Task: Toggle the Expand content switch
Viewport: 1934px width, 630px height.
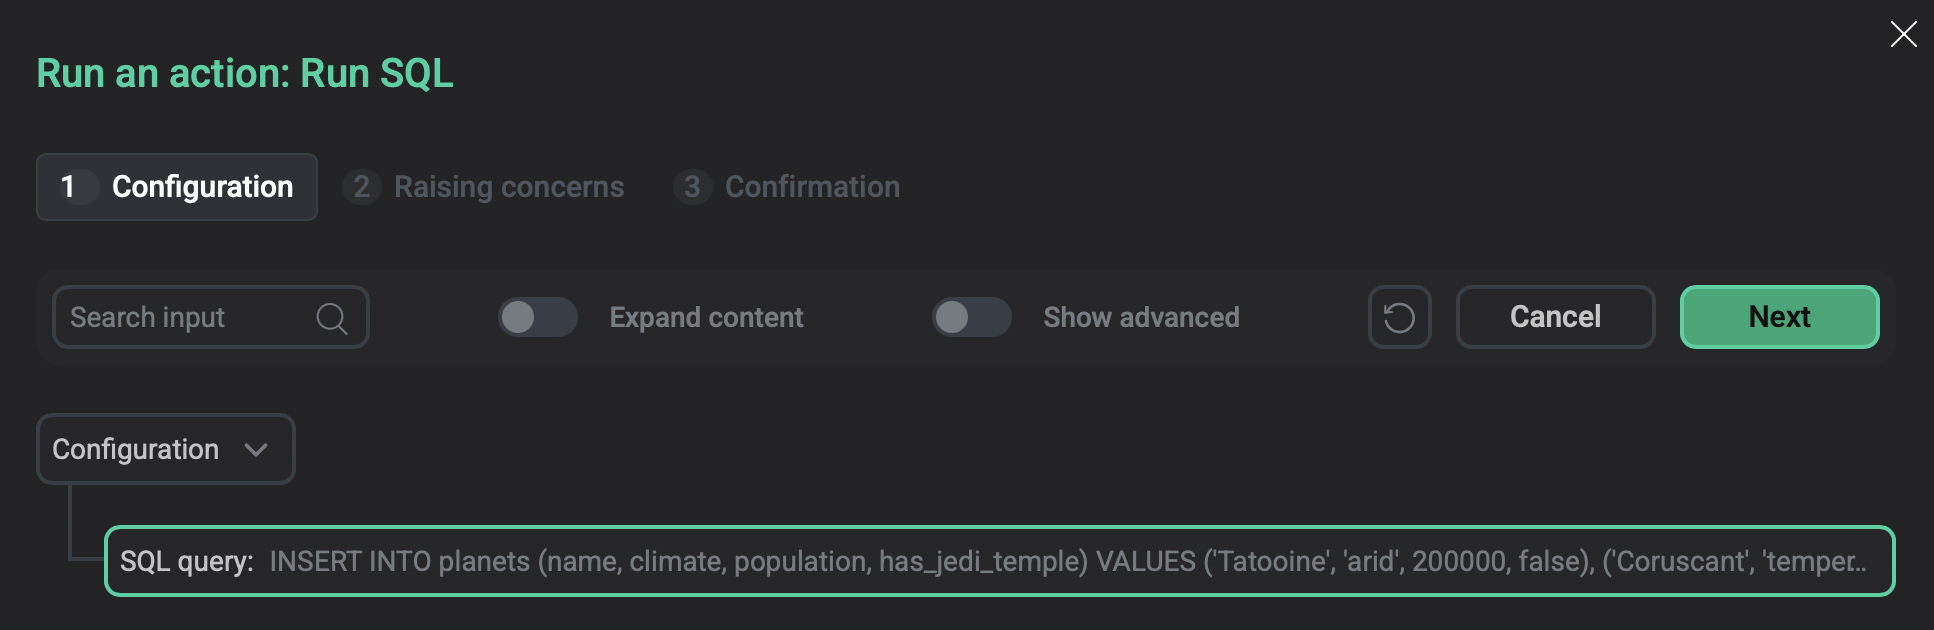Action: tap(538, 318)
